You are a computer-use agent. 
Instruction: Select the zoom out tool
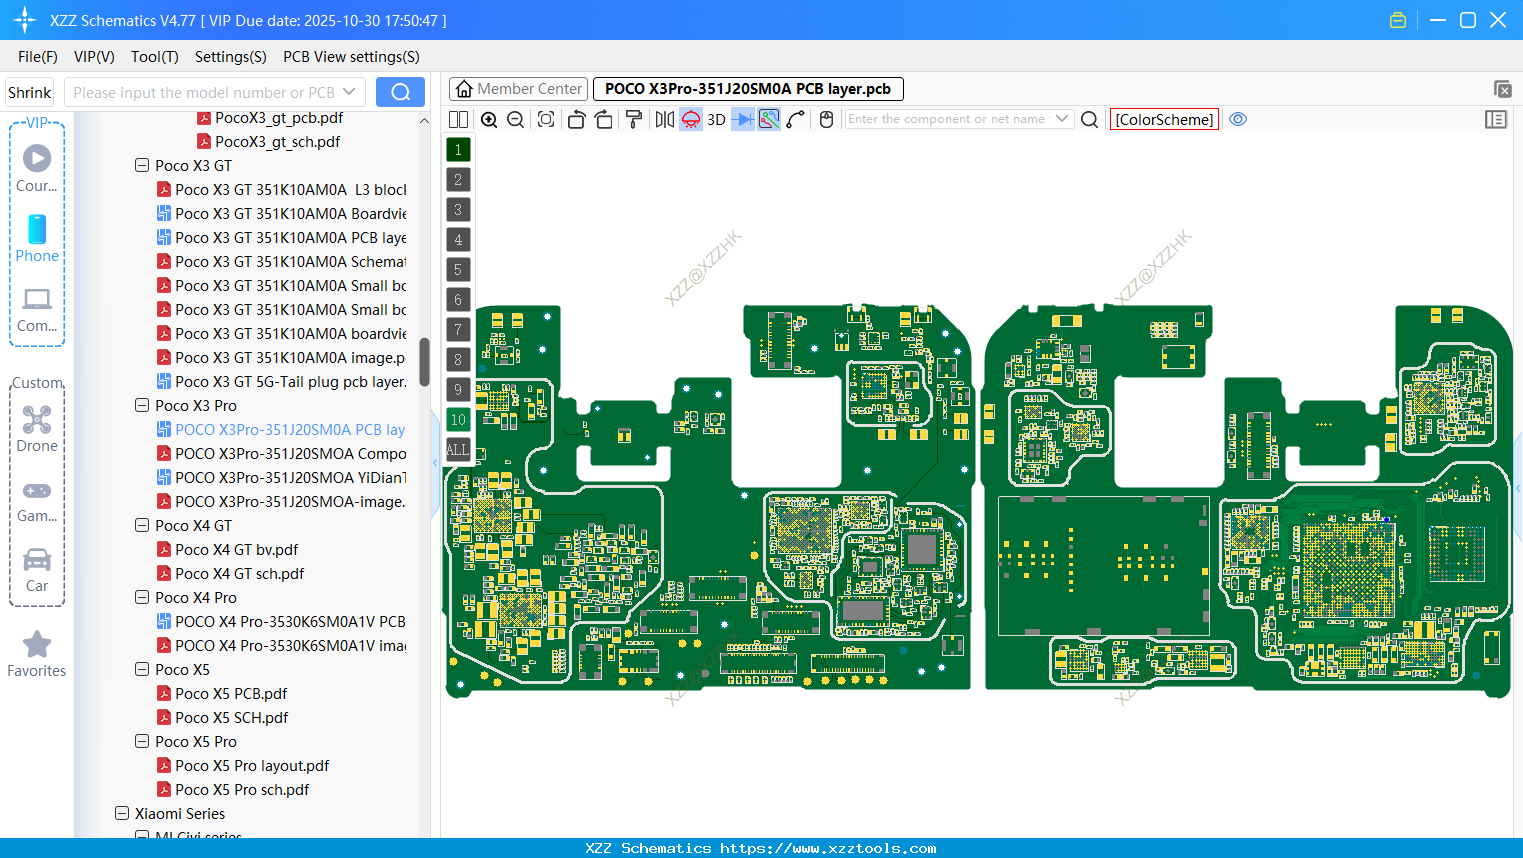[x=514, y=119]
